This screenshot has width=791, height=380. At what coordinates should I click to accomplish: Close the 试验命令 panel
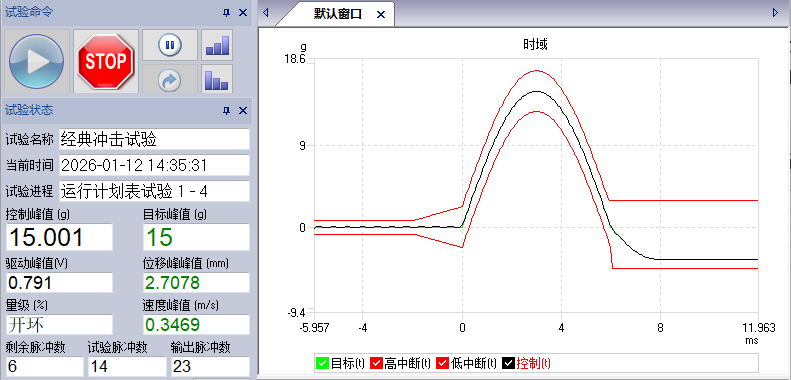[243, 13]
